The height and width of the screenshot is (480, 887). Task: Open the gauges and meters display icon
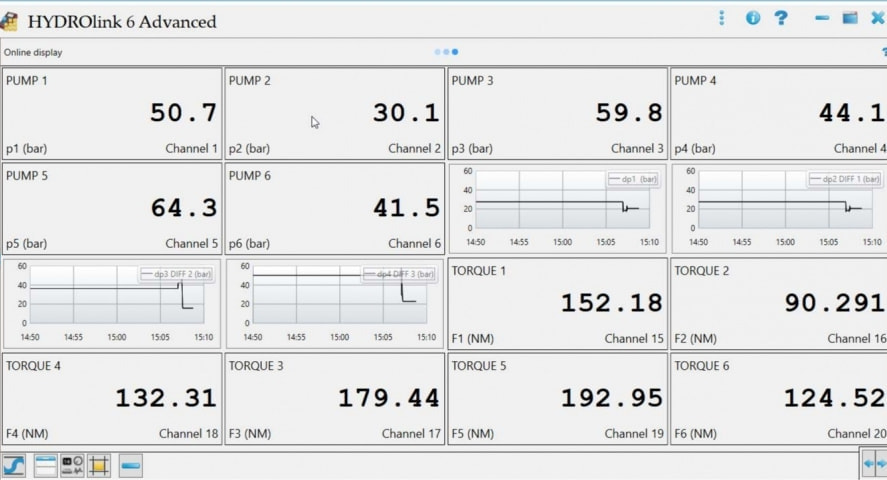click(72, 465)
